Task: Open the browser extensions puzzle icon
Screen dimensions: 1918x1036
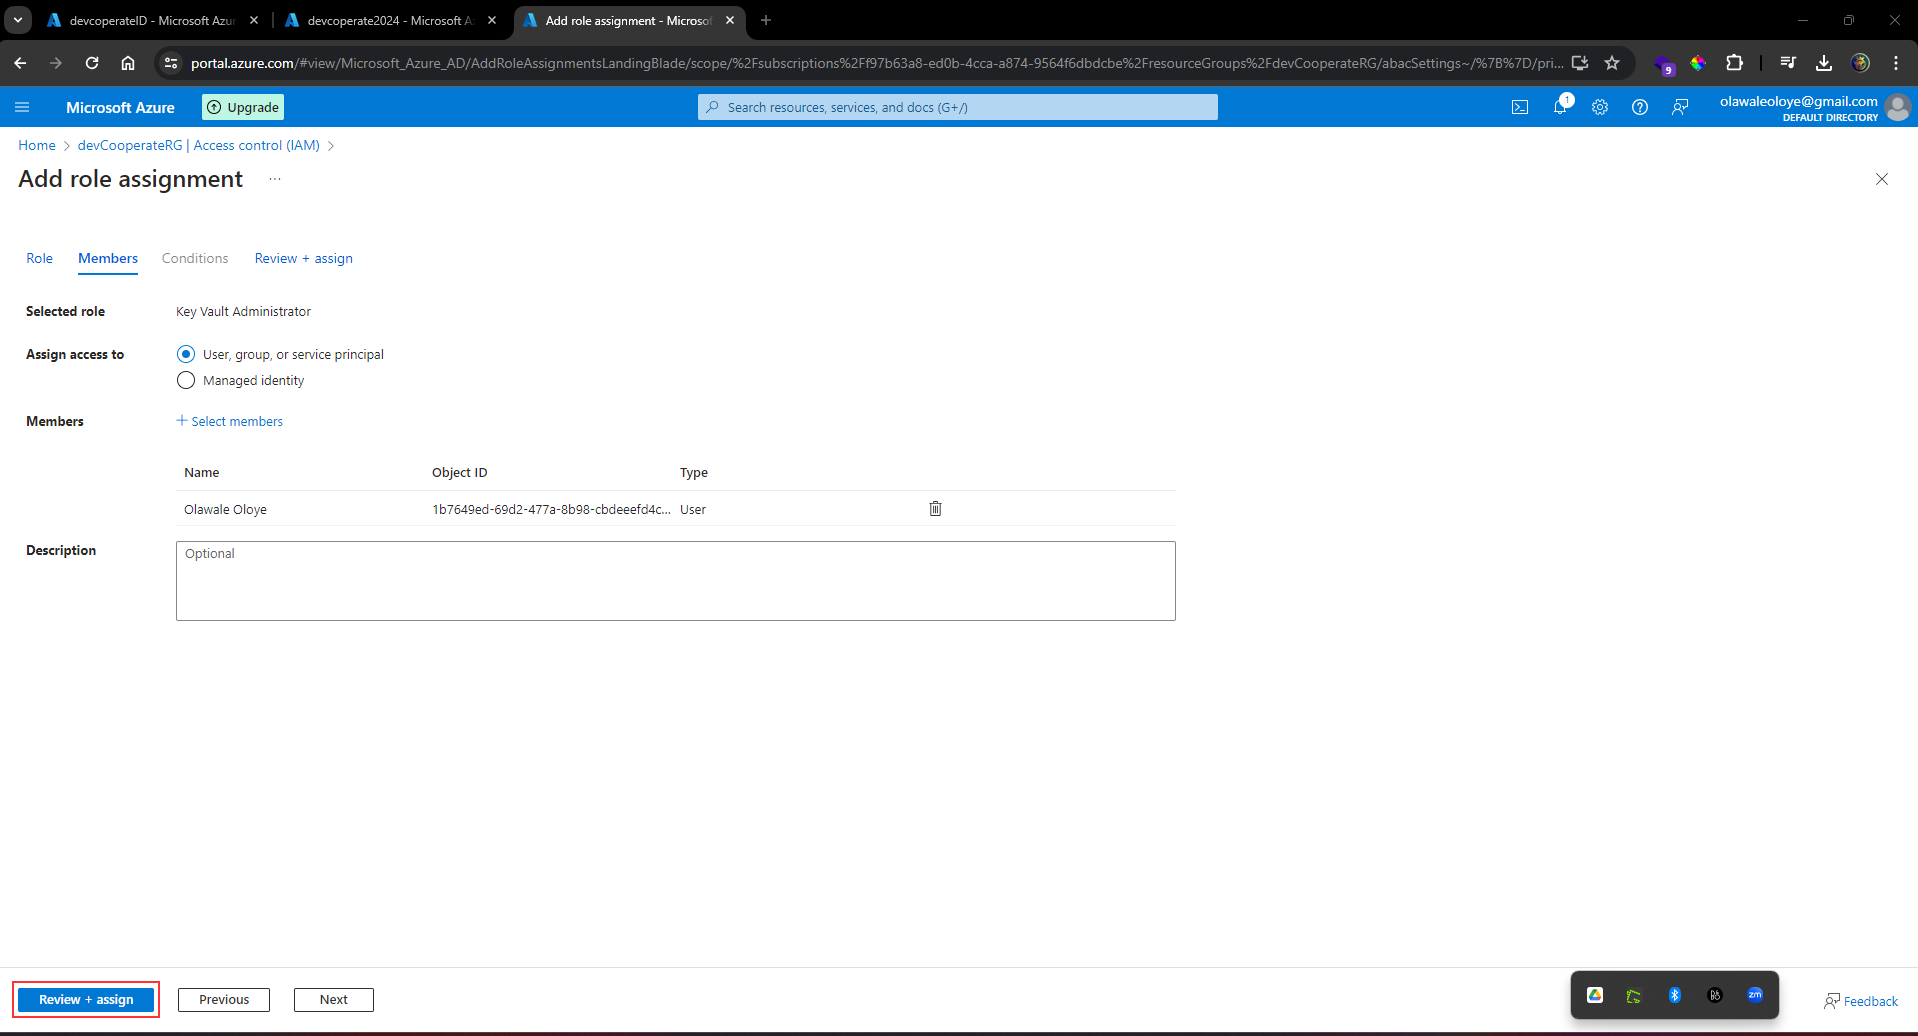Action: point(1735,63)
